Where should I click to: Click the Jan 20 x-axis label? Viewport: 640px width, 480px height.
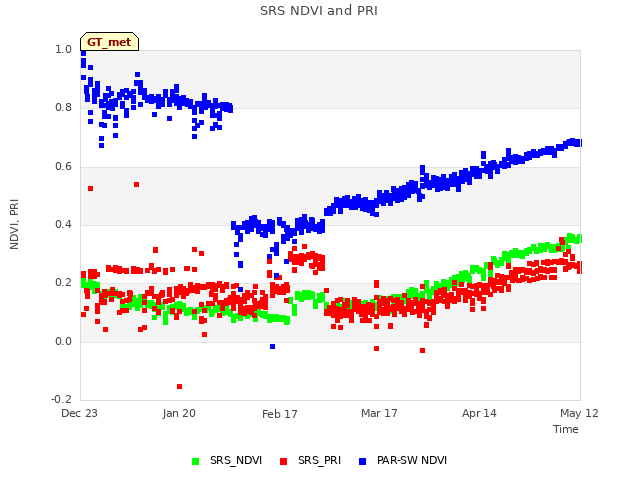[x=179, y=413]
